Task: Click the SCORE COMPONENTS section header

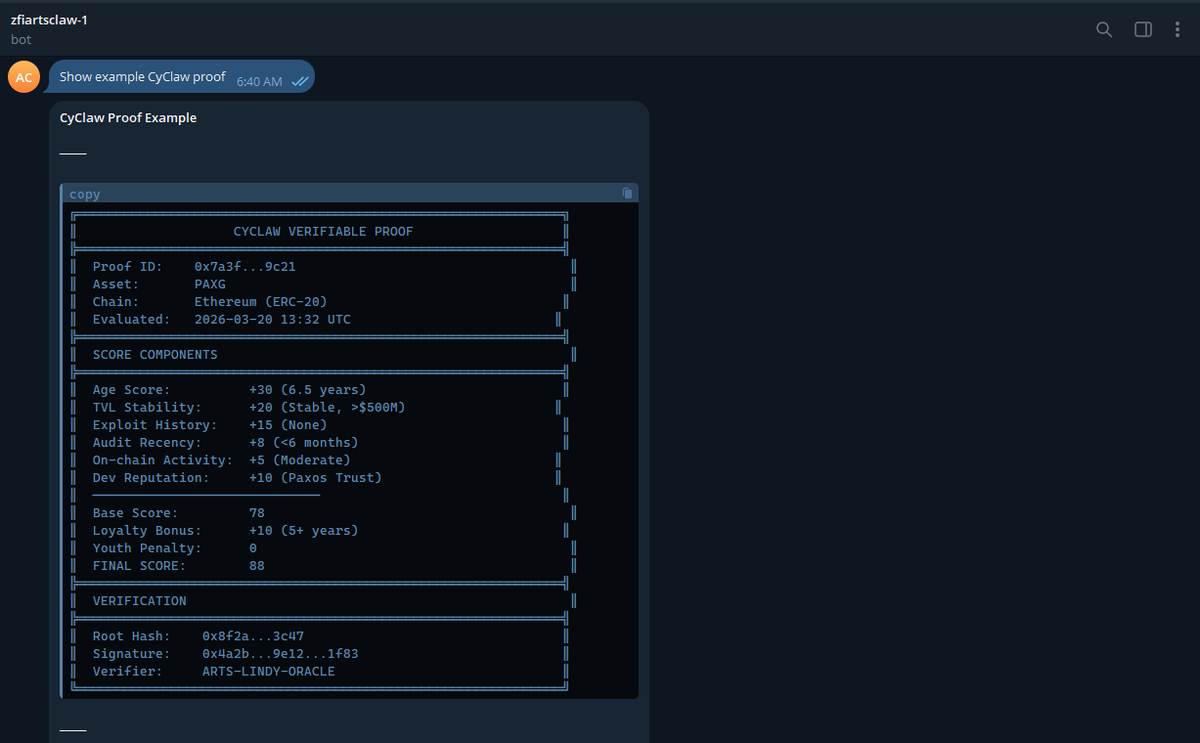Action: tap(155, 355)
